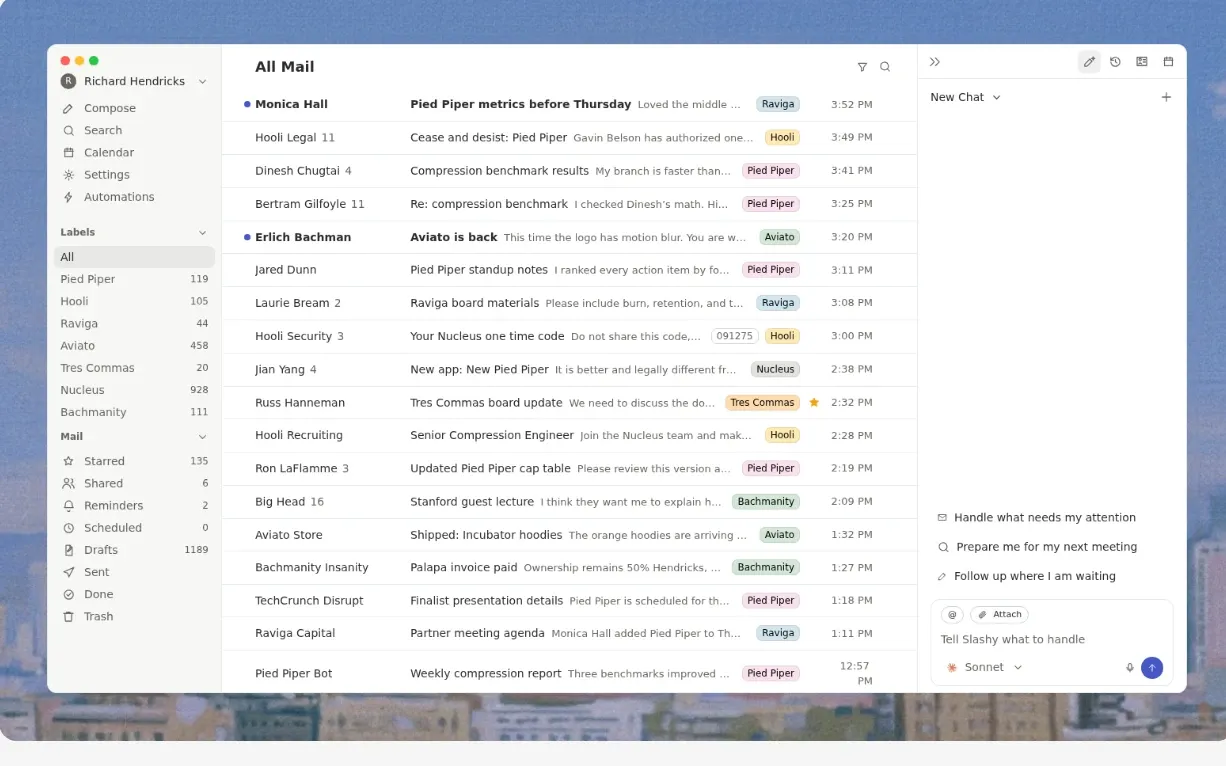Click the Automations lightning icon
The image size is (1226, 766).
coord(68,197)
